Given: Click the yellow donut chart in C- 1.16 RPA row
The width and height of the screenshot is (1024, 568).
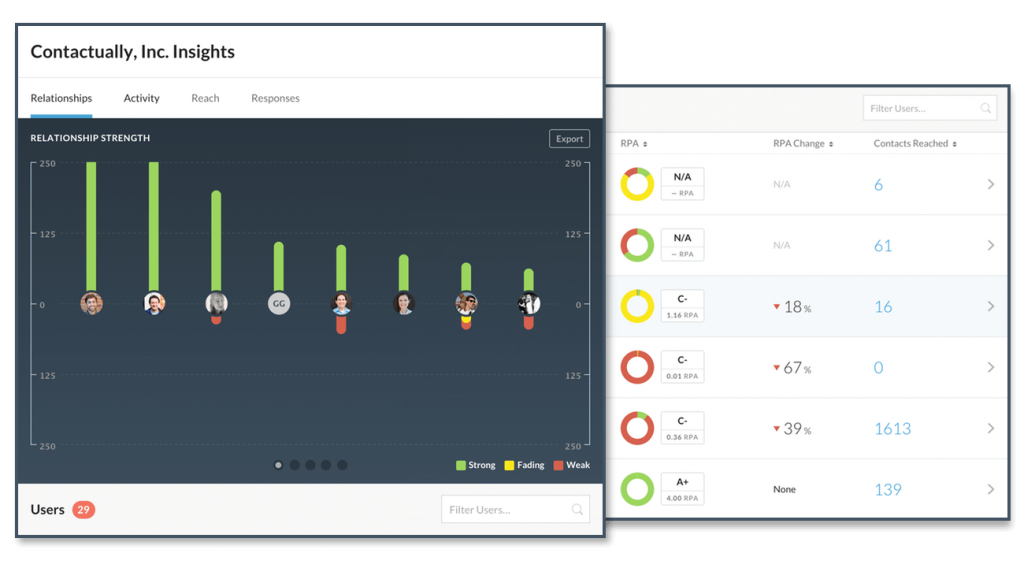Looking at the screenshot, I should point(637,306).
